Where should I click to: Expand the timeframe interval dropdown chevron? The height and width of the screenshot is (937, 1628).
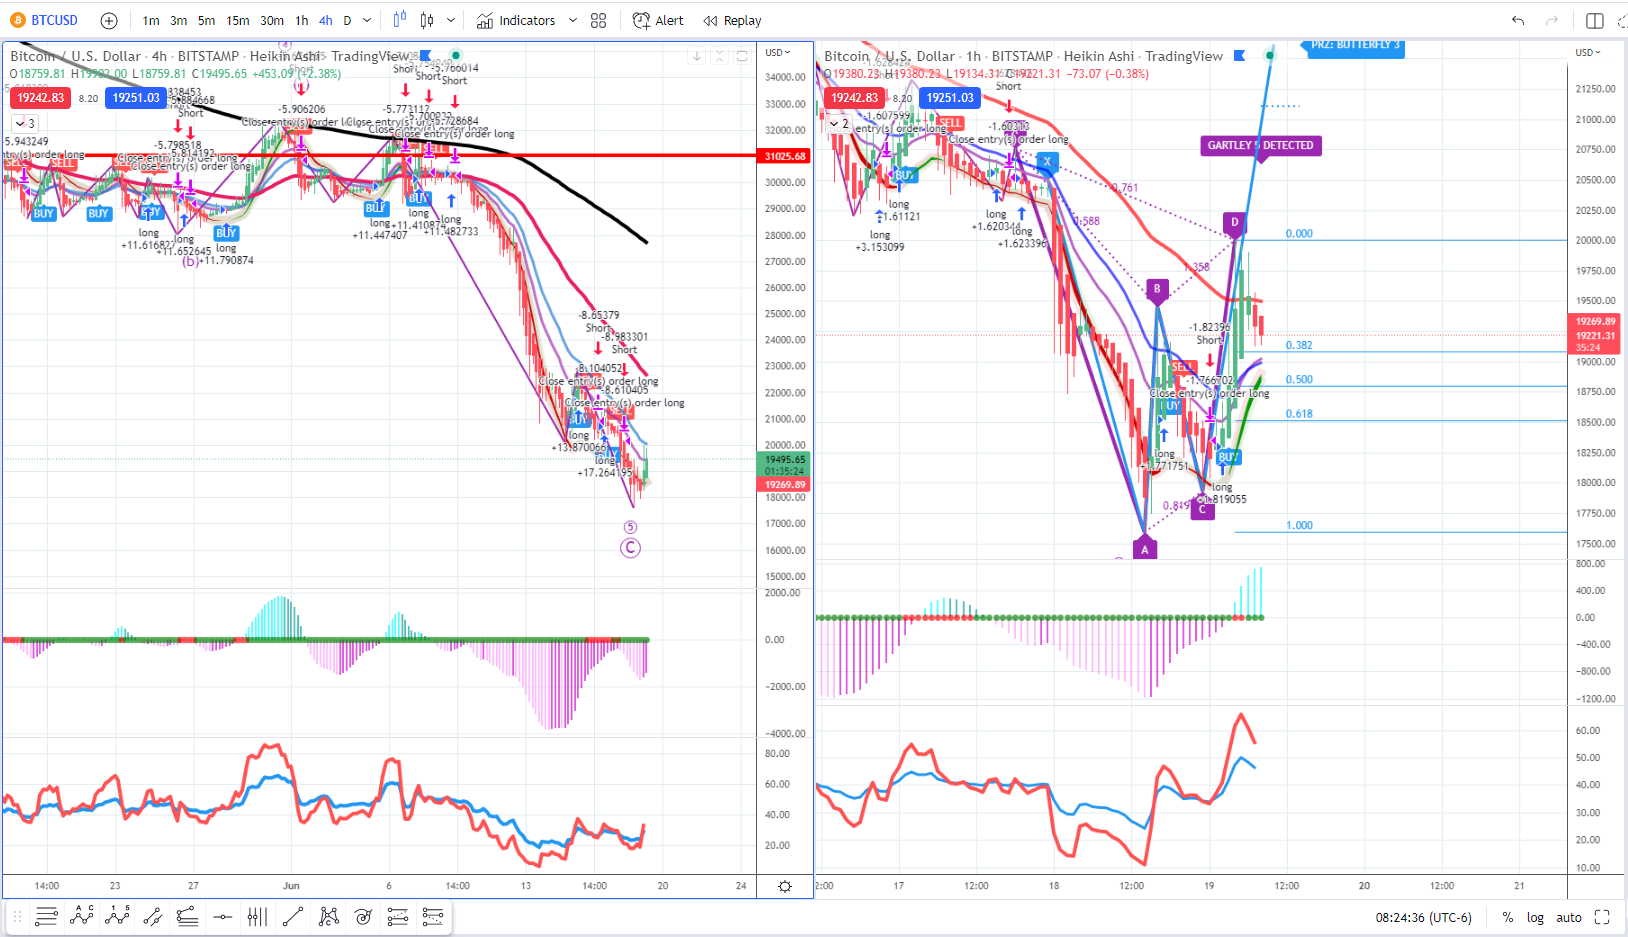[x=367, y=20]
